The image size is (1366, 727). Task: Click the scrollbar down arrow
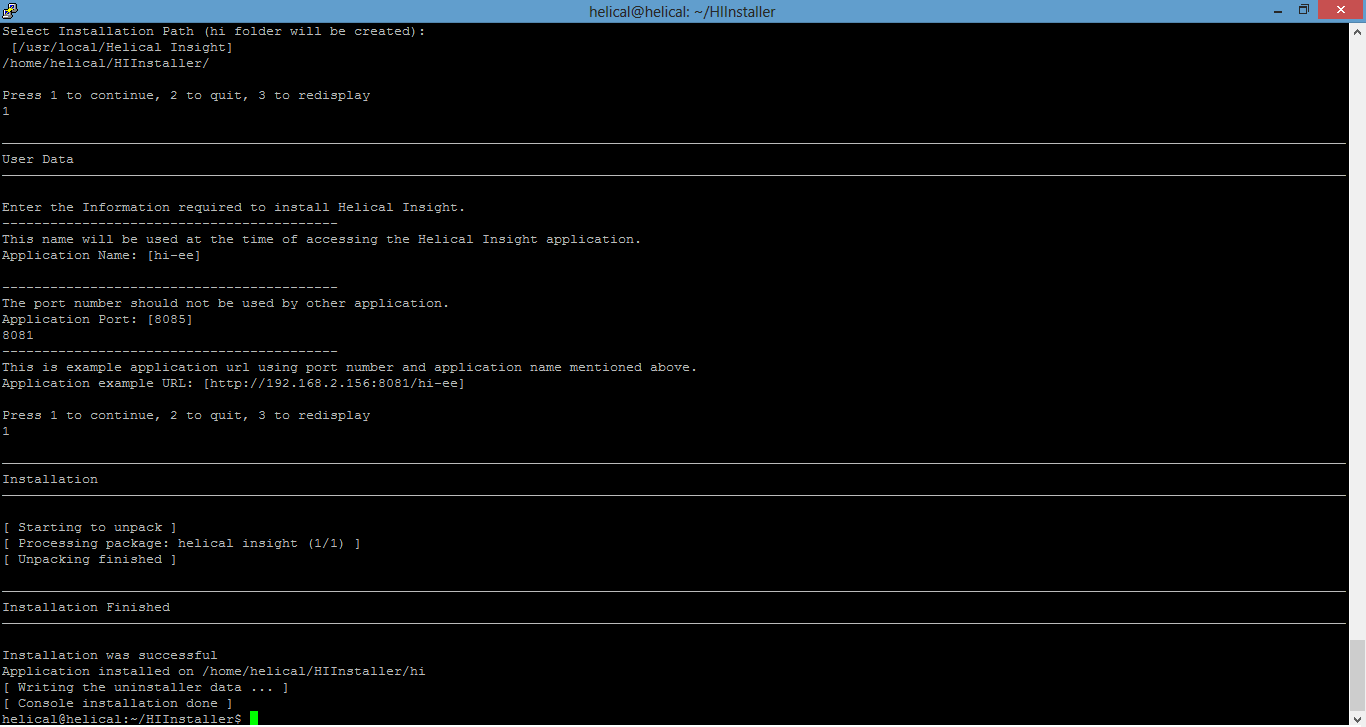1357,718
